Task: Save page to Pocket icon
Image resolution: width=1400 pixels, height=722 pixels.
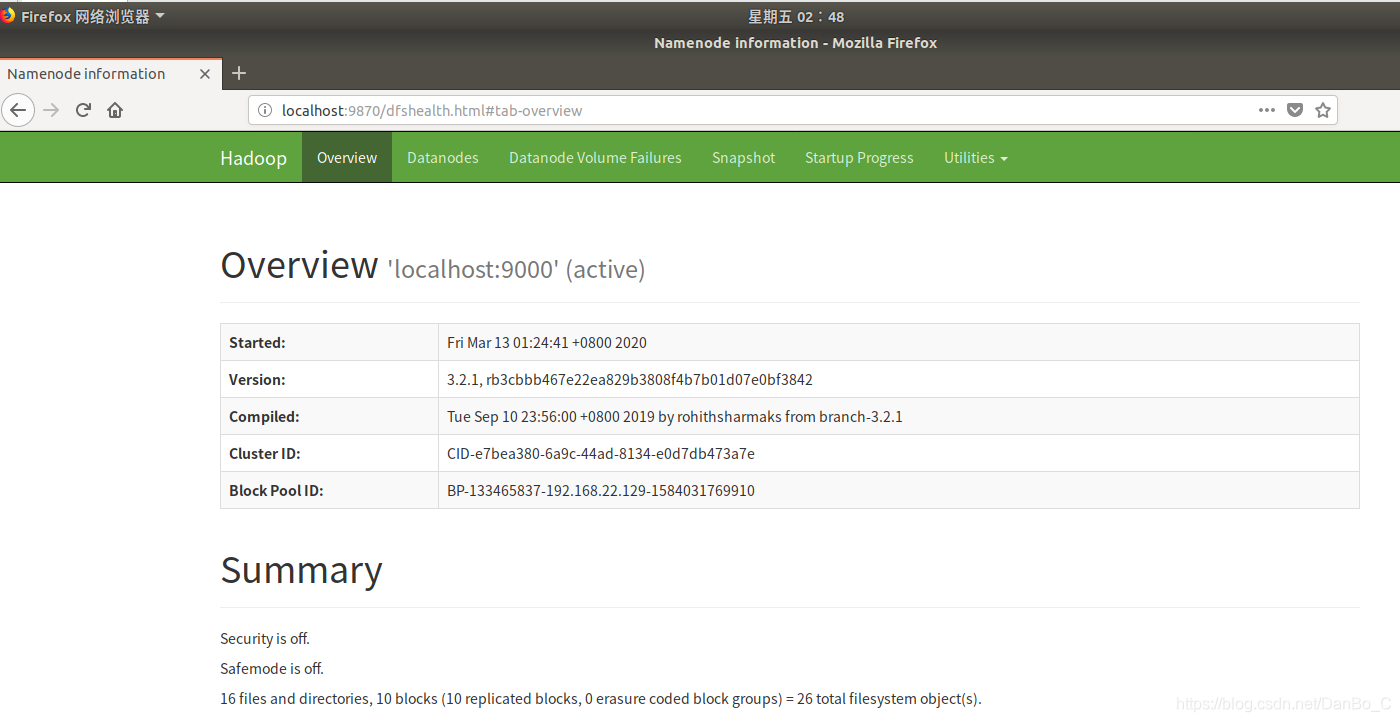Action: point(1295,110)
